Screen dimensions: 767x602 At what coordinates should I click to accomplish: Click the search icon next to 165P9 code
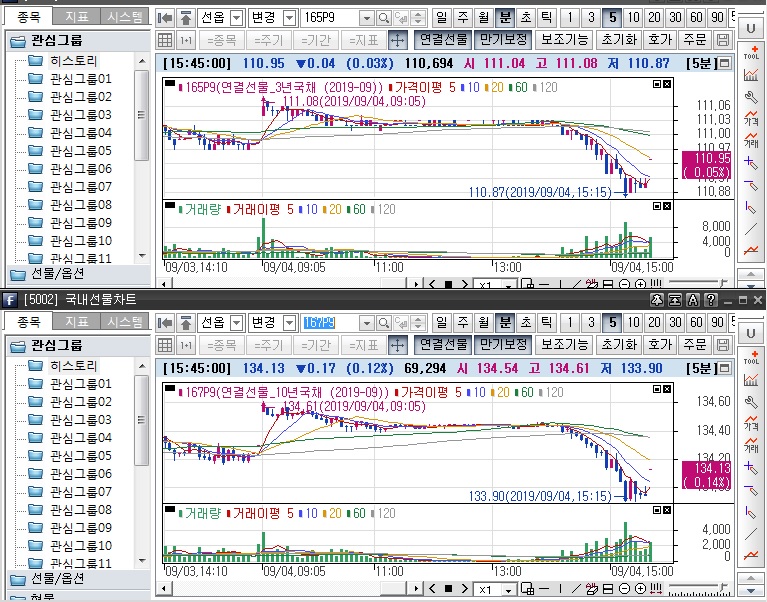[x=384, y=18]
